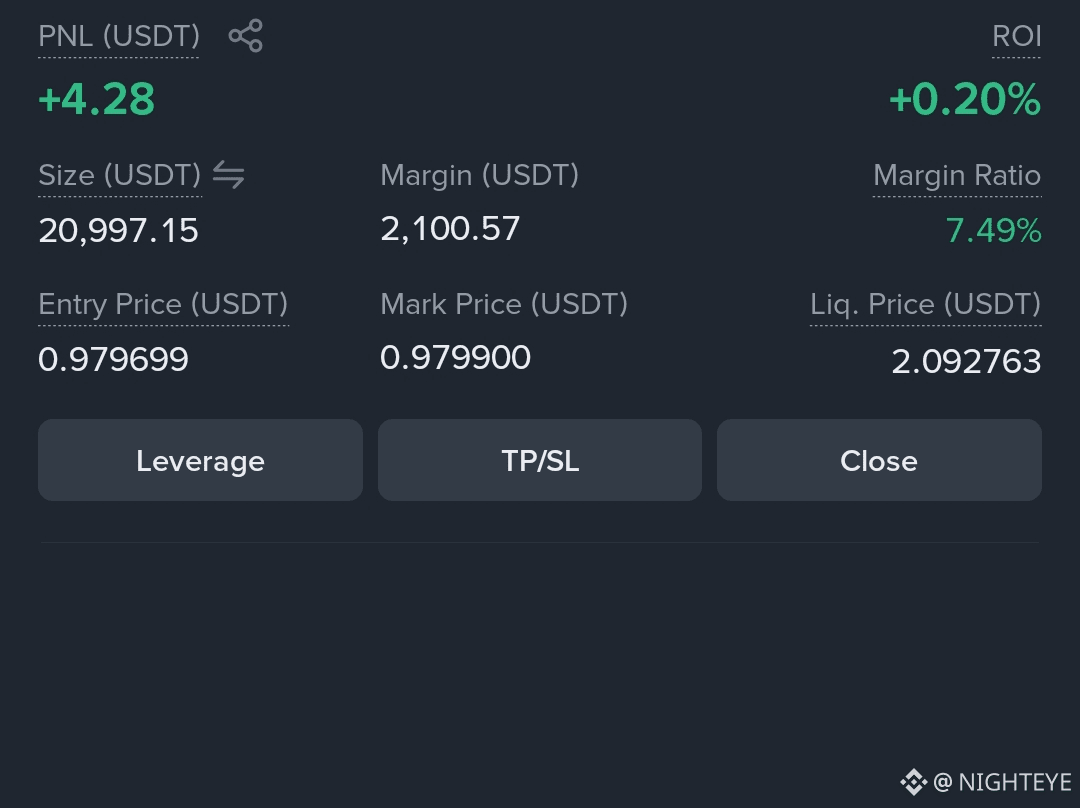Open the TP/SL button

tap(540, 460)
